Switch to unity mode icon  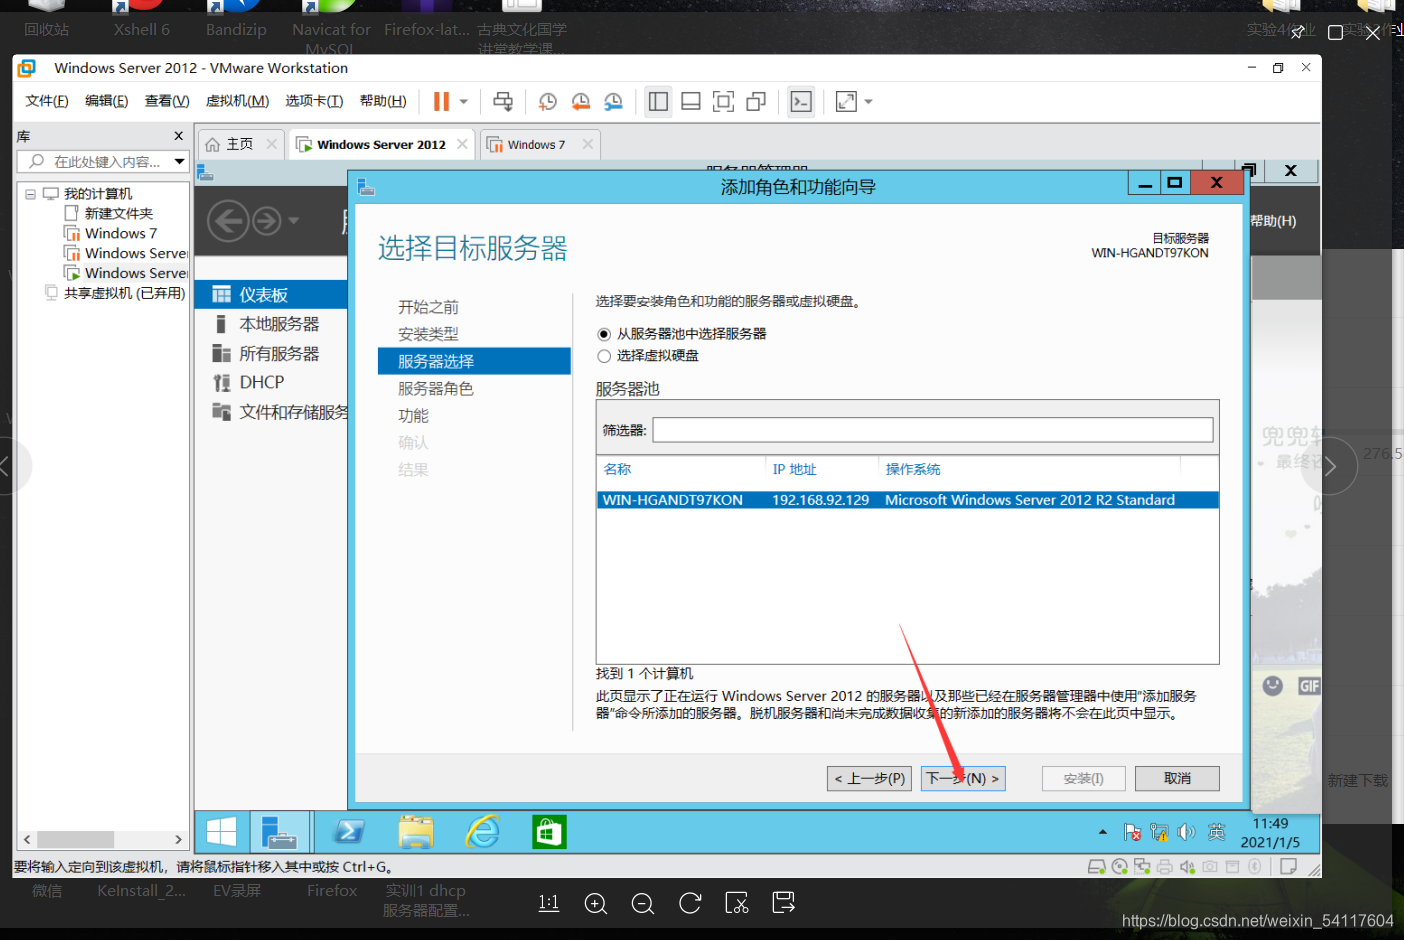click(x=756, y=101)
